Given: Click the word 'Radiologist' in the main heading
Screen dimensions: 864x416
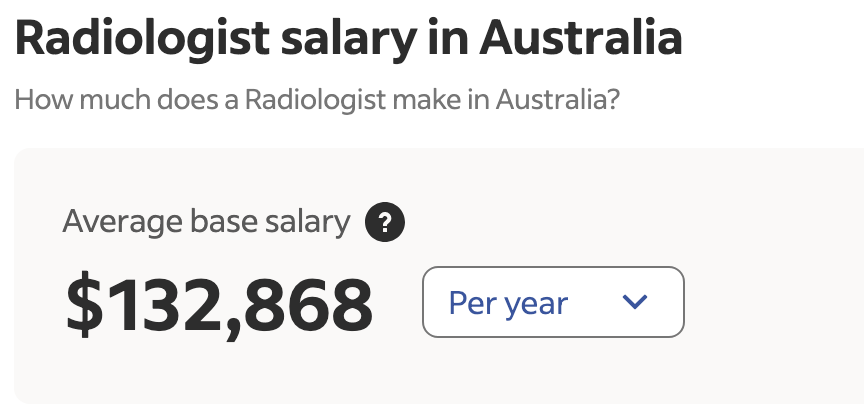Looking at the screenshot, I should (x=142, y=40).
